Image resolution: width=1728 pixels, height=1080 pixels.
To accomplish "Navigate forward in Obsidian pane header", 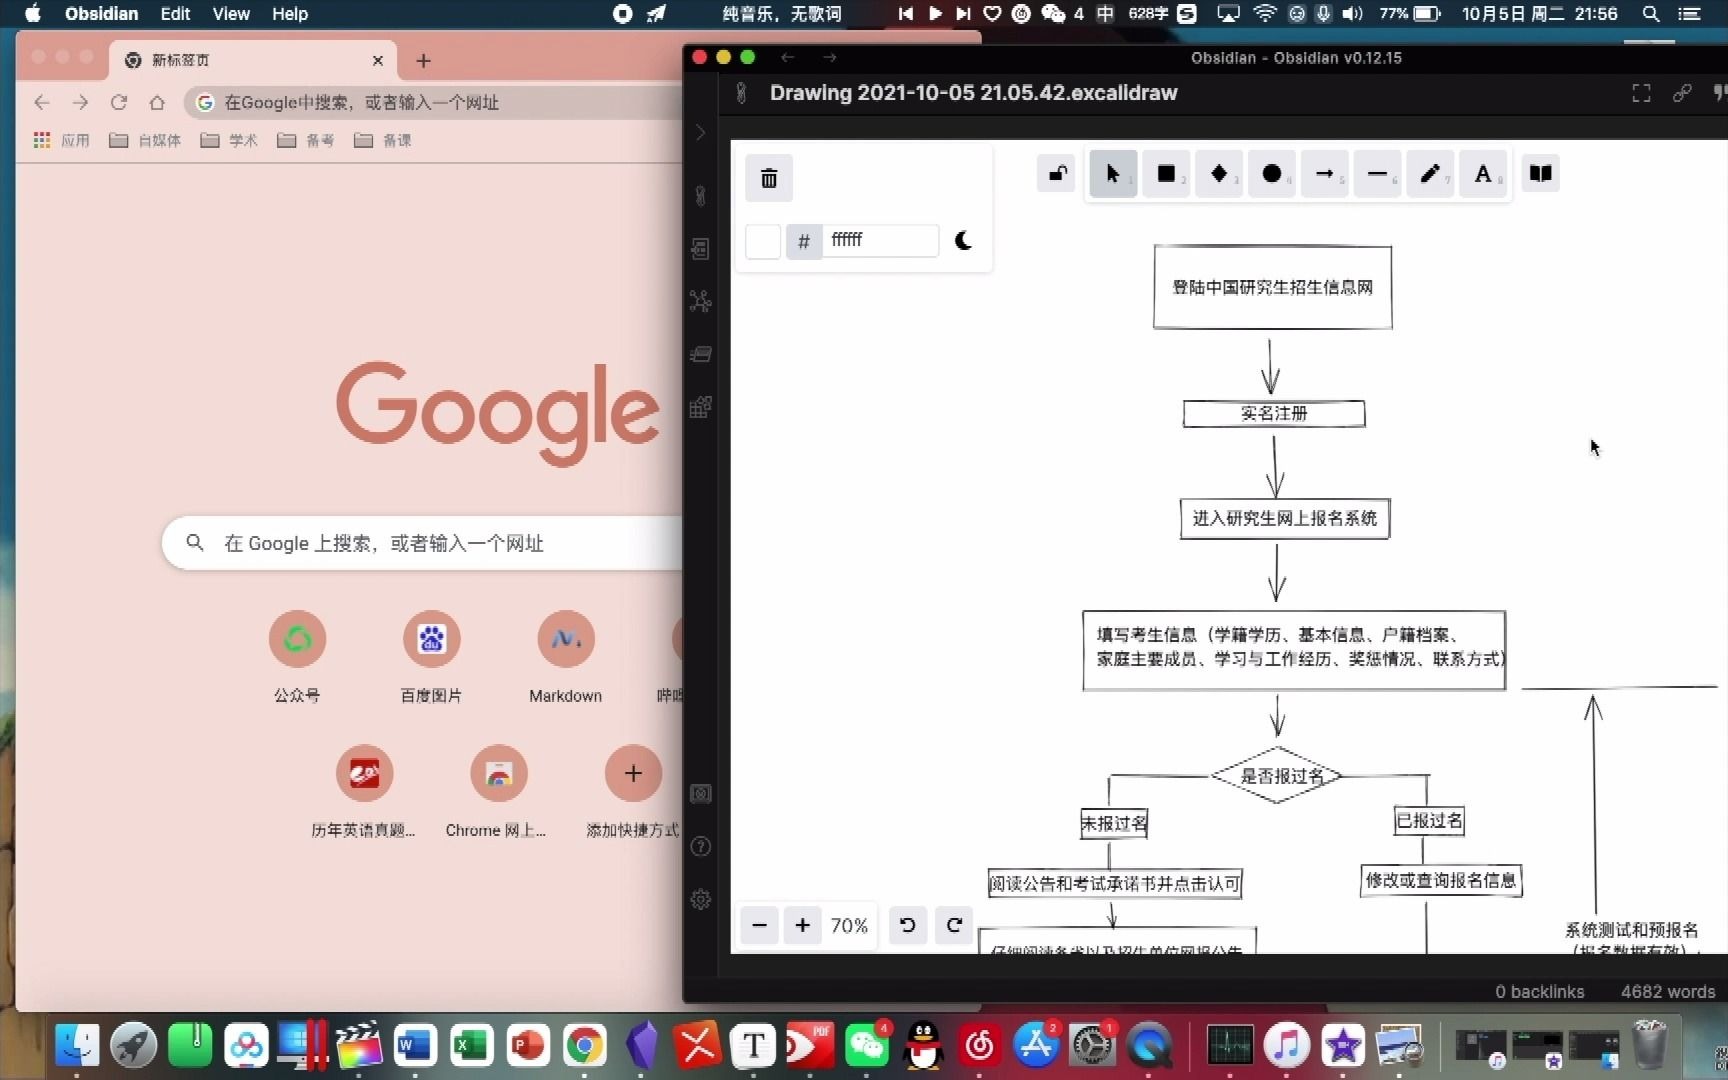I will (829, 57).
